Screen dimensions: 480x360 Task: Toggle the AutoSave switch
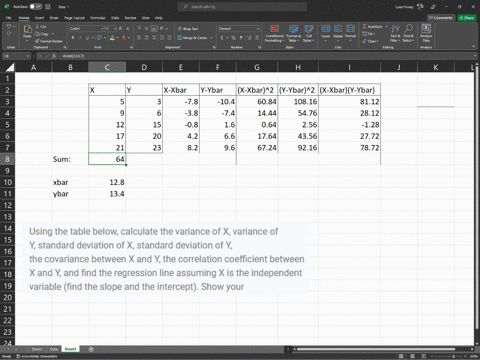36,6
